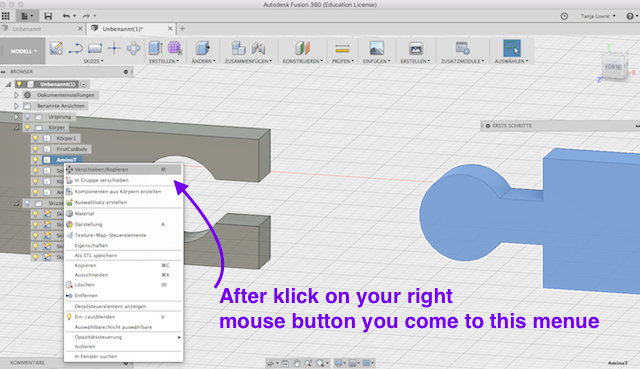Toggle visibility bulb of Unbenannt(1) root
This screenshot has height=369, width=640.
pos(19,84)
